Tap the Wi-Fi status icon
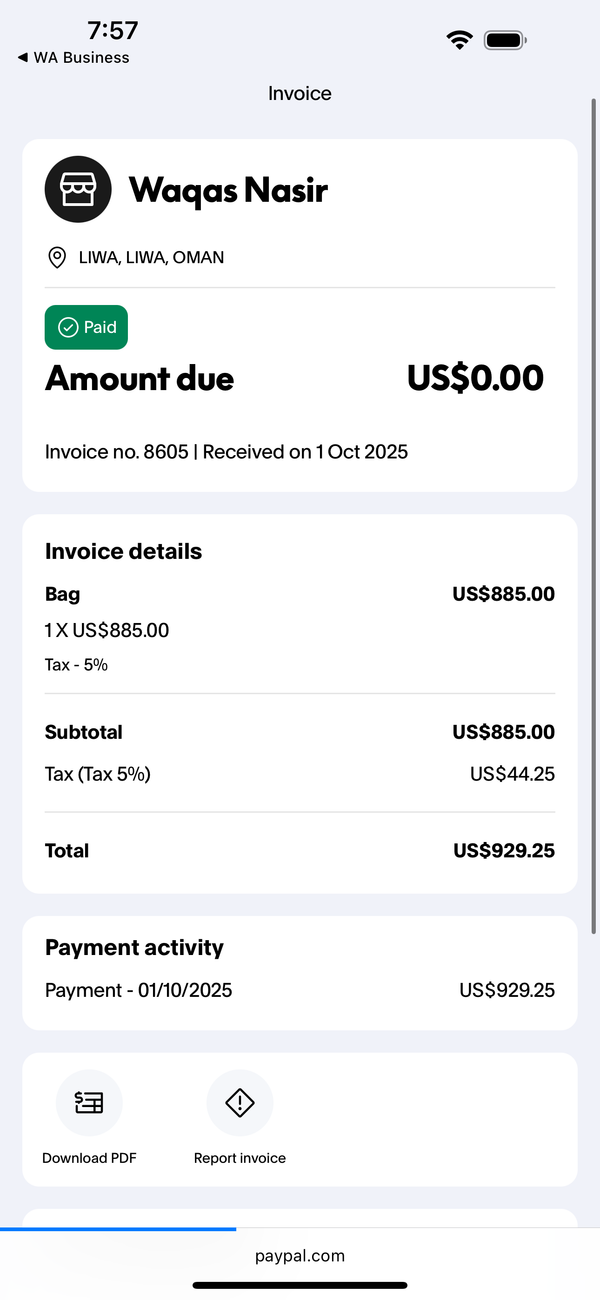The image size is (600, 1300). click(460, 40)
